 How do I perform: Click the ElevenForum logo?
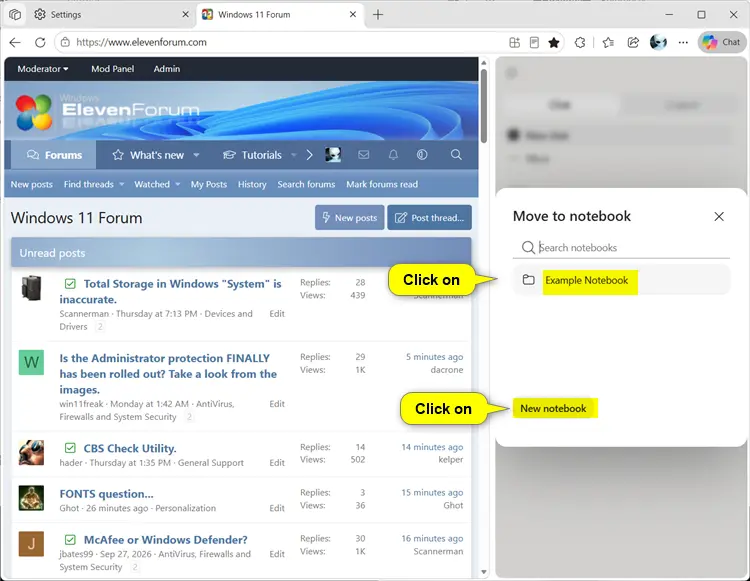(x=107, y=111)
